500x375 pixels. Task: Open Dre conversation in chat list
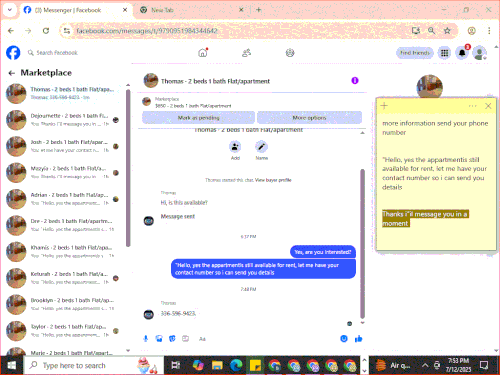(65, 225)
